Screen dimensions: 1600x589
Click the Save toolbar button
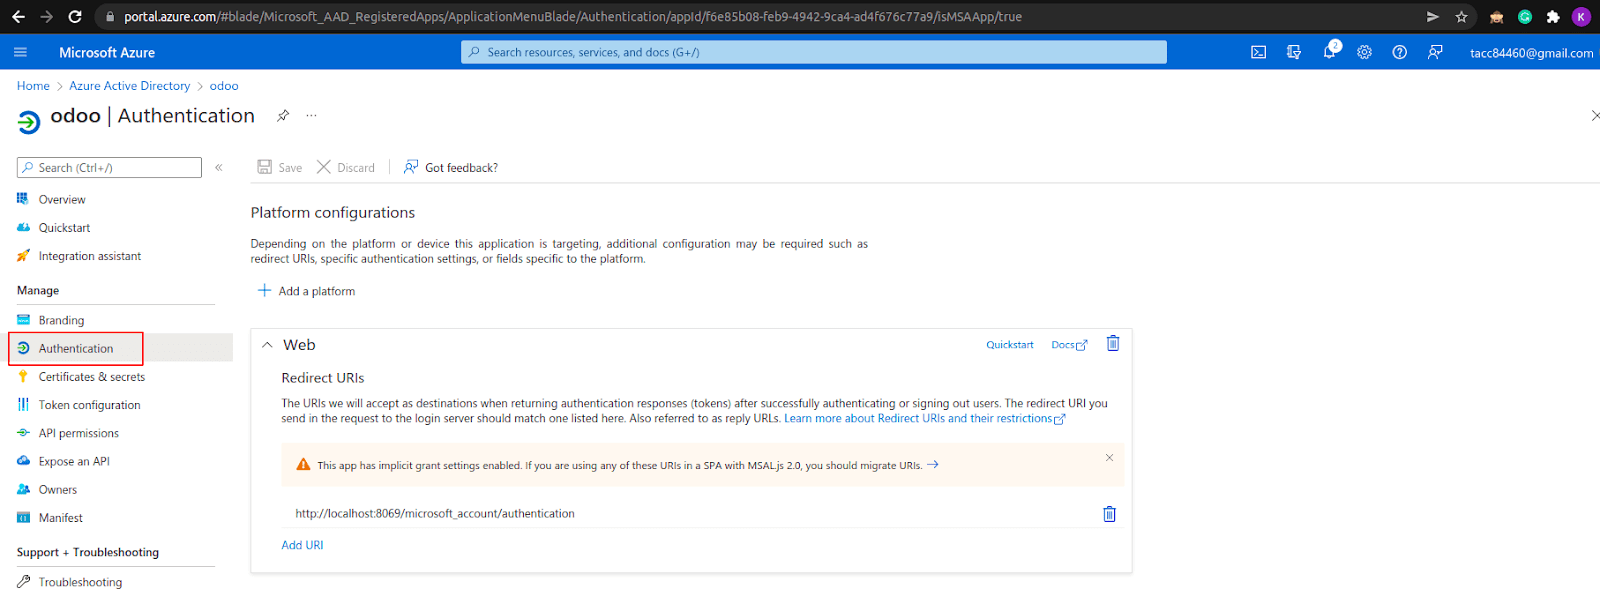pos(280,167)
